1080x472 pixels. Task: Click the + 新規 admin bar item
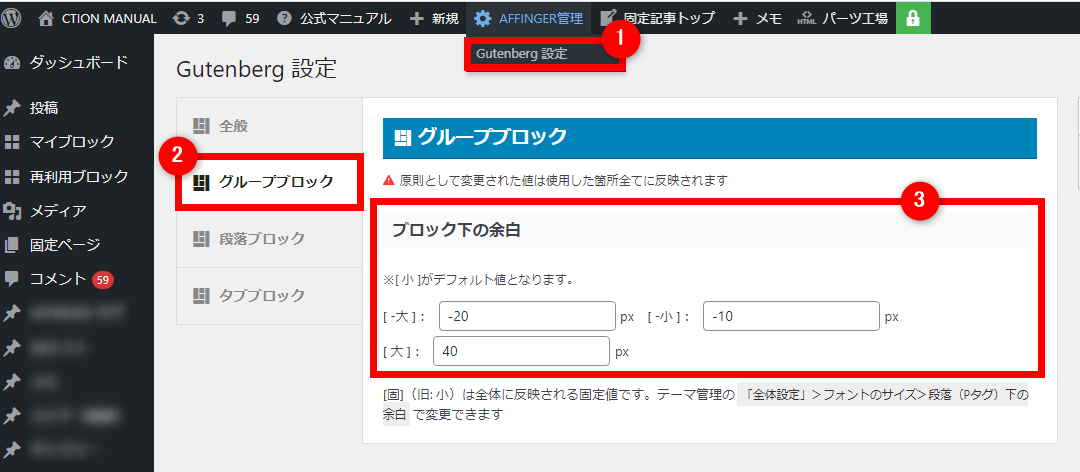coord(434,19)
